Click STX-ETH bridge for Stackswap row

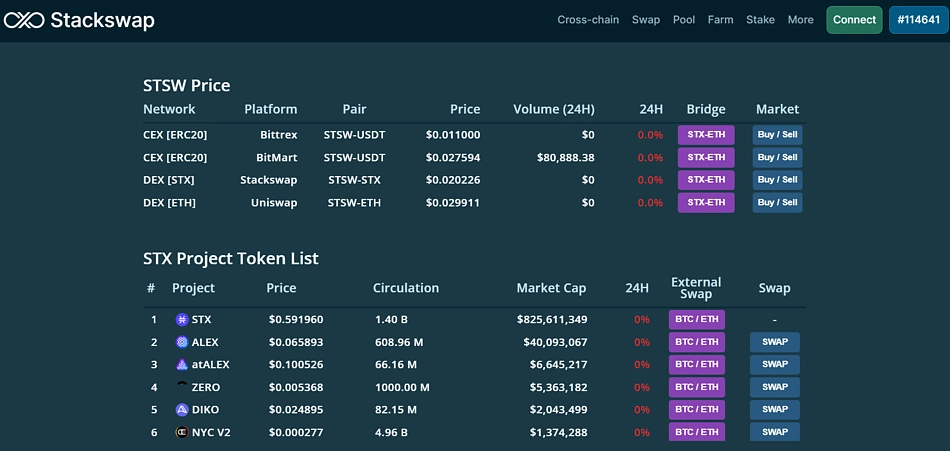tap(706, 180)
